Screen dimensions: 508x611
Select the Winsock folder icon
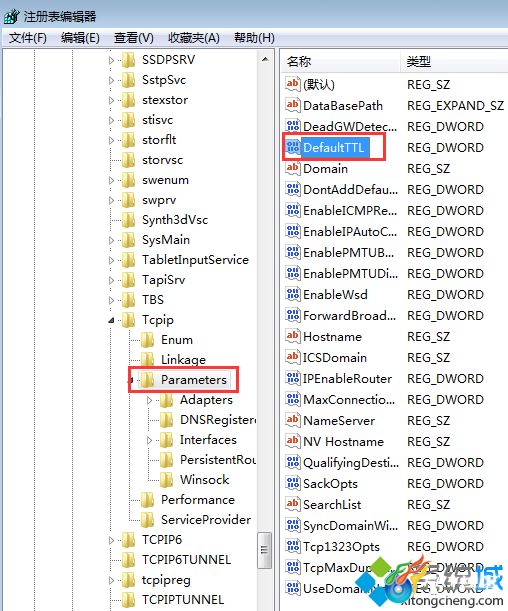tap(167, 479)
